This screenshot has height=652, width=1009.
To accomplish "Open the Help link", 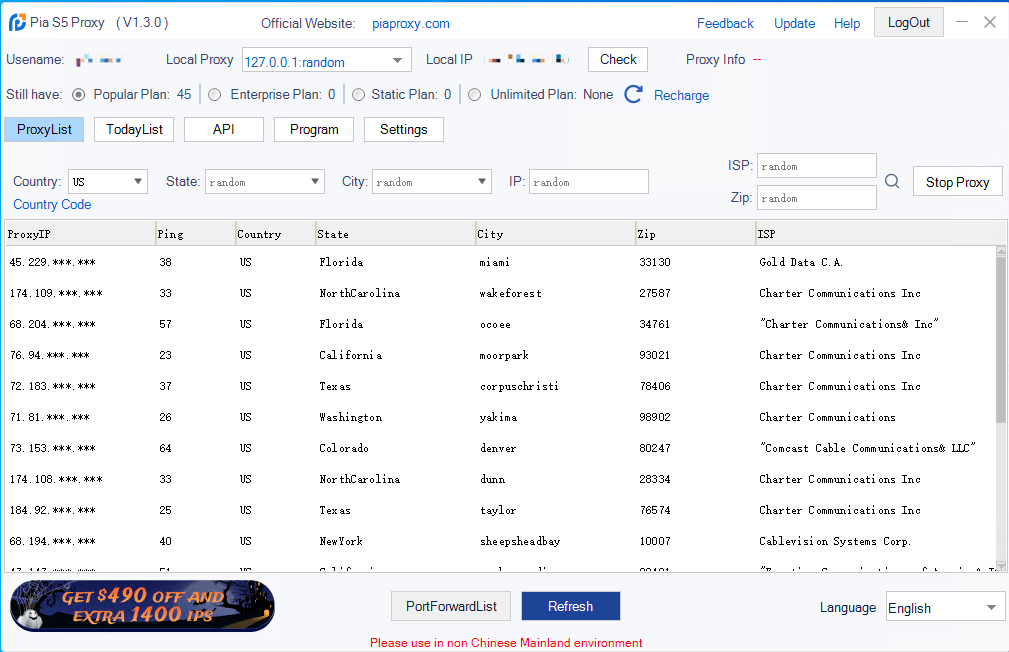I will tap(847, 23).
